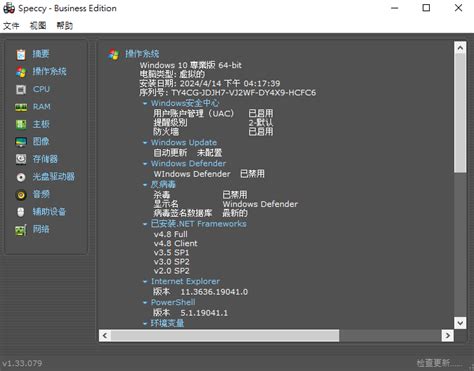
Task: Collapse the PowerShell section arrow
Action: click(145, 303)
